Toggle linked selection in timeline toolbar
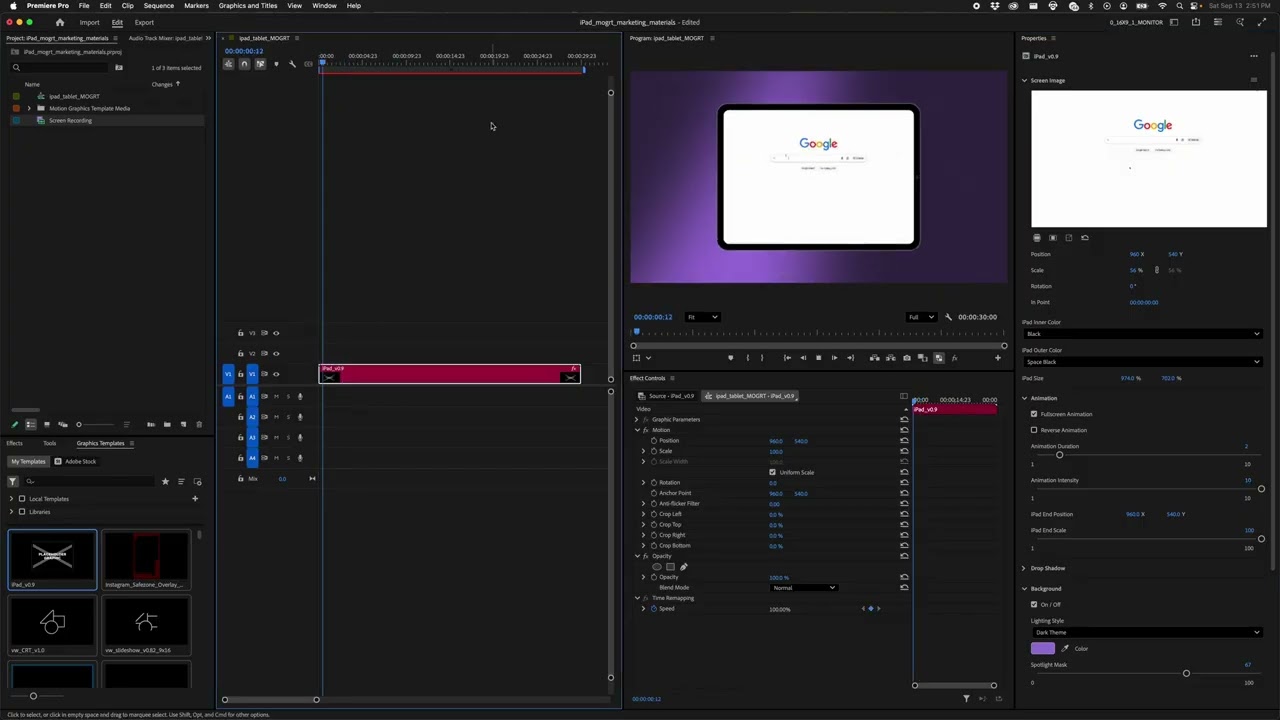This screenshot has height=720, width=1280. [x=260, y=64]
